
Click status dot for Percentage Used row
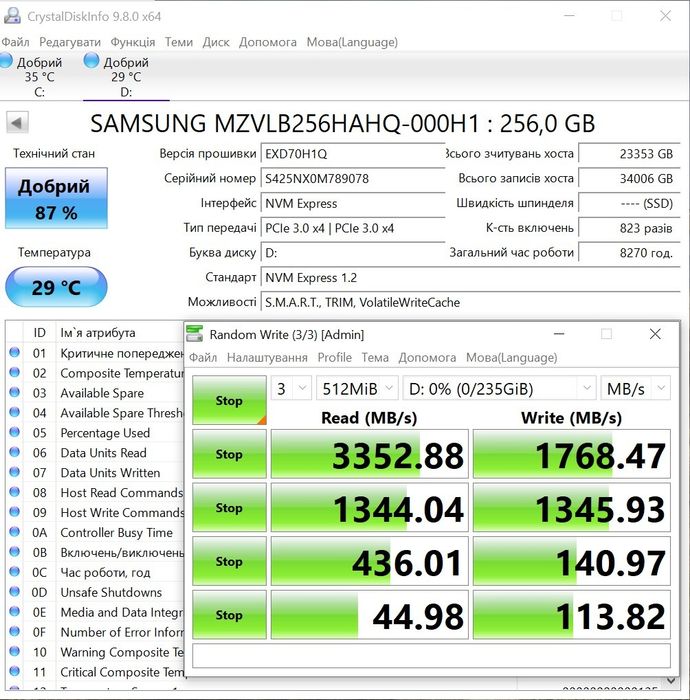click(x=14, y=432)
